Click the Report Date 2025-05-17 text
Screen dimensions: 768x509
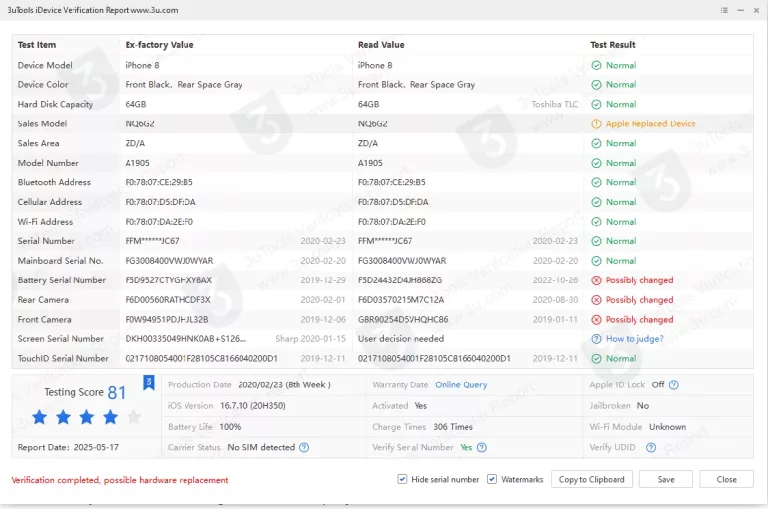[x=68, y=447]
